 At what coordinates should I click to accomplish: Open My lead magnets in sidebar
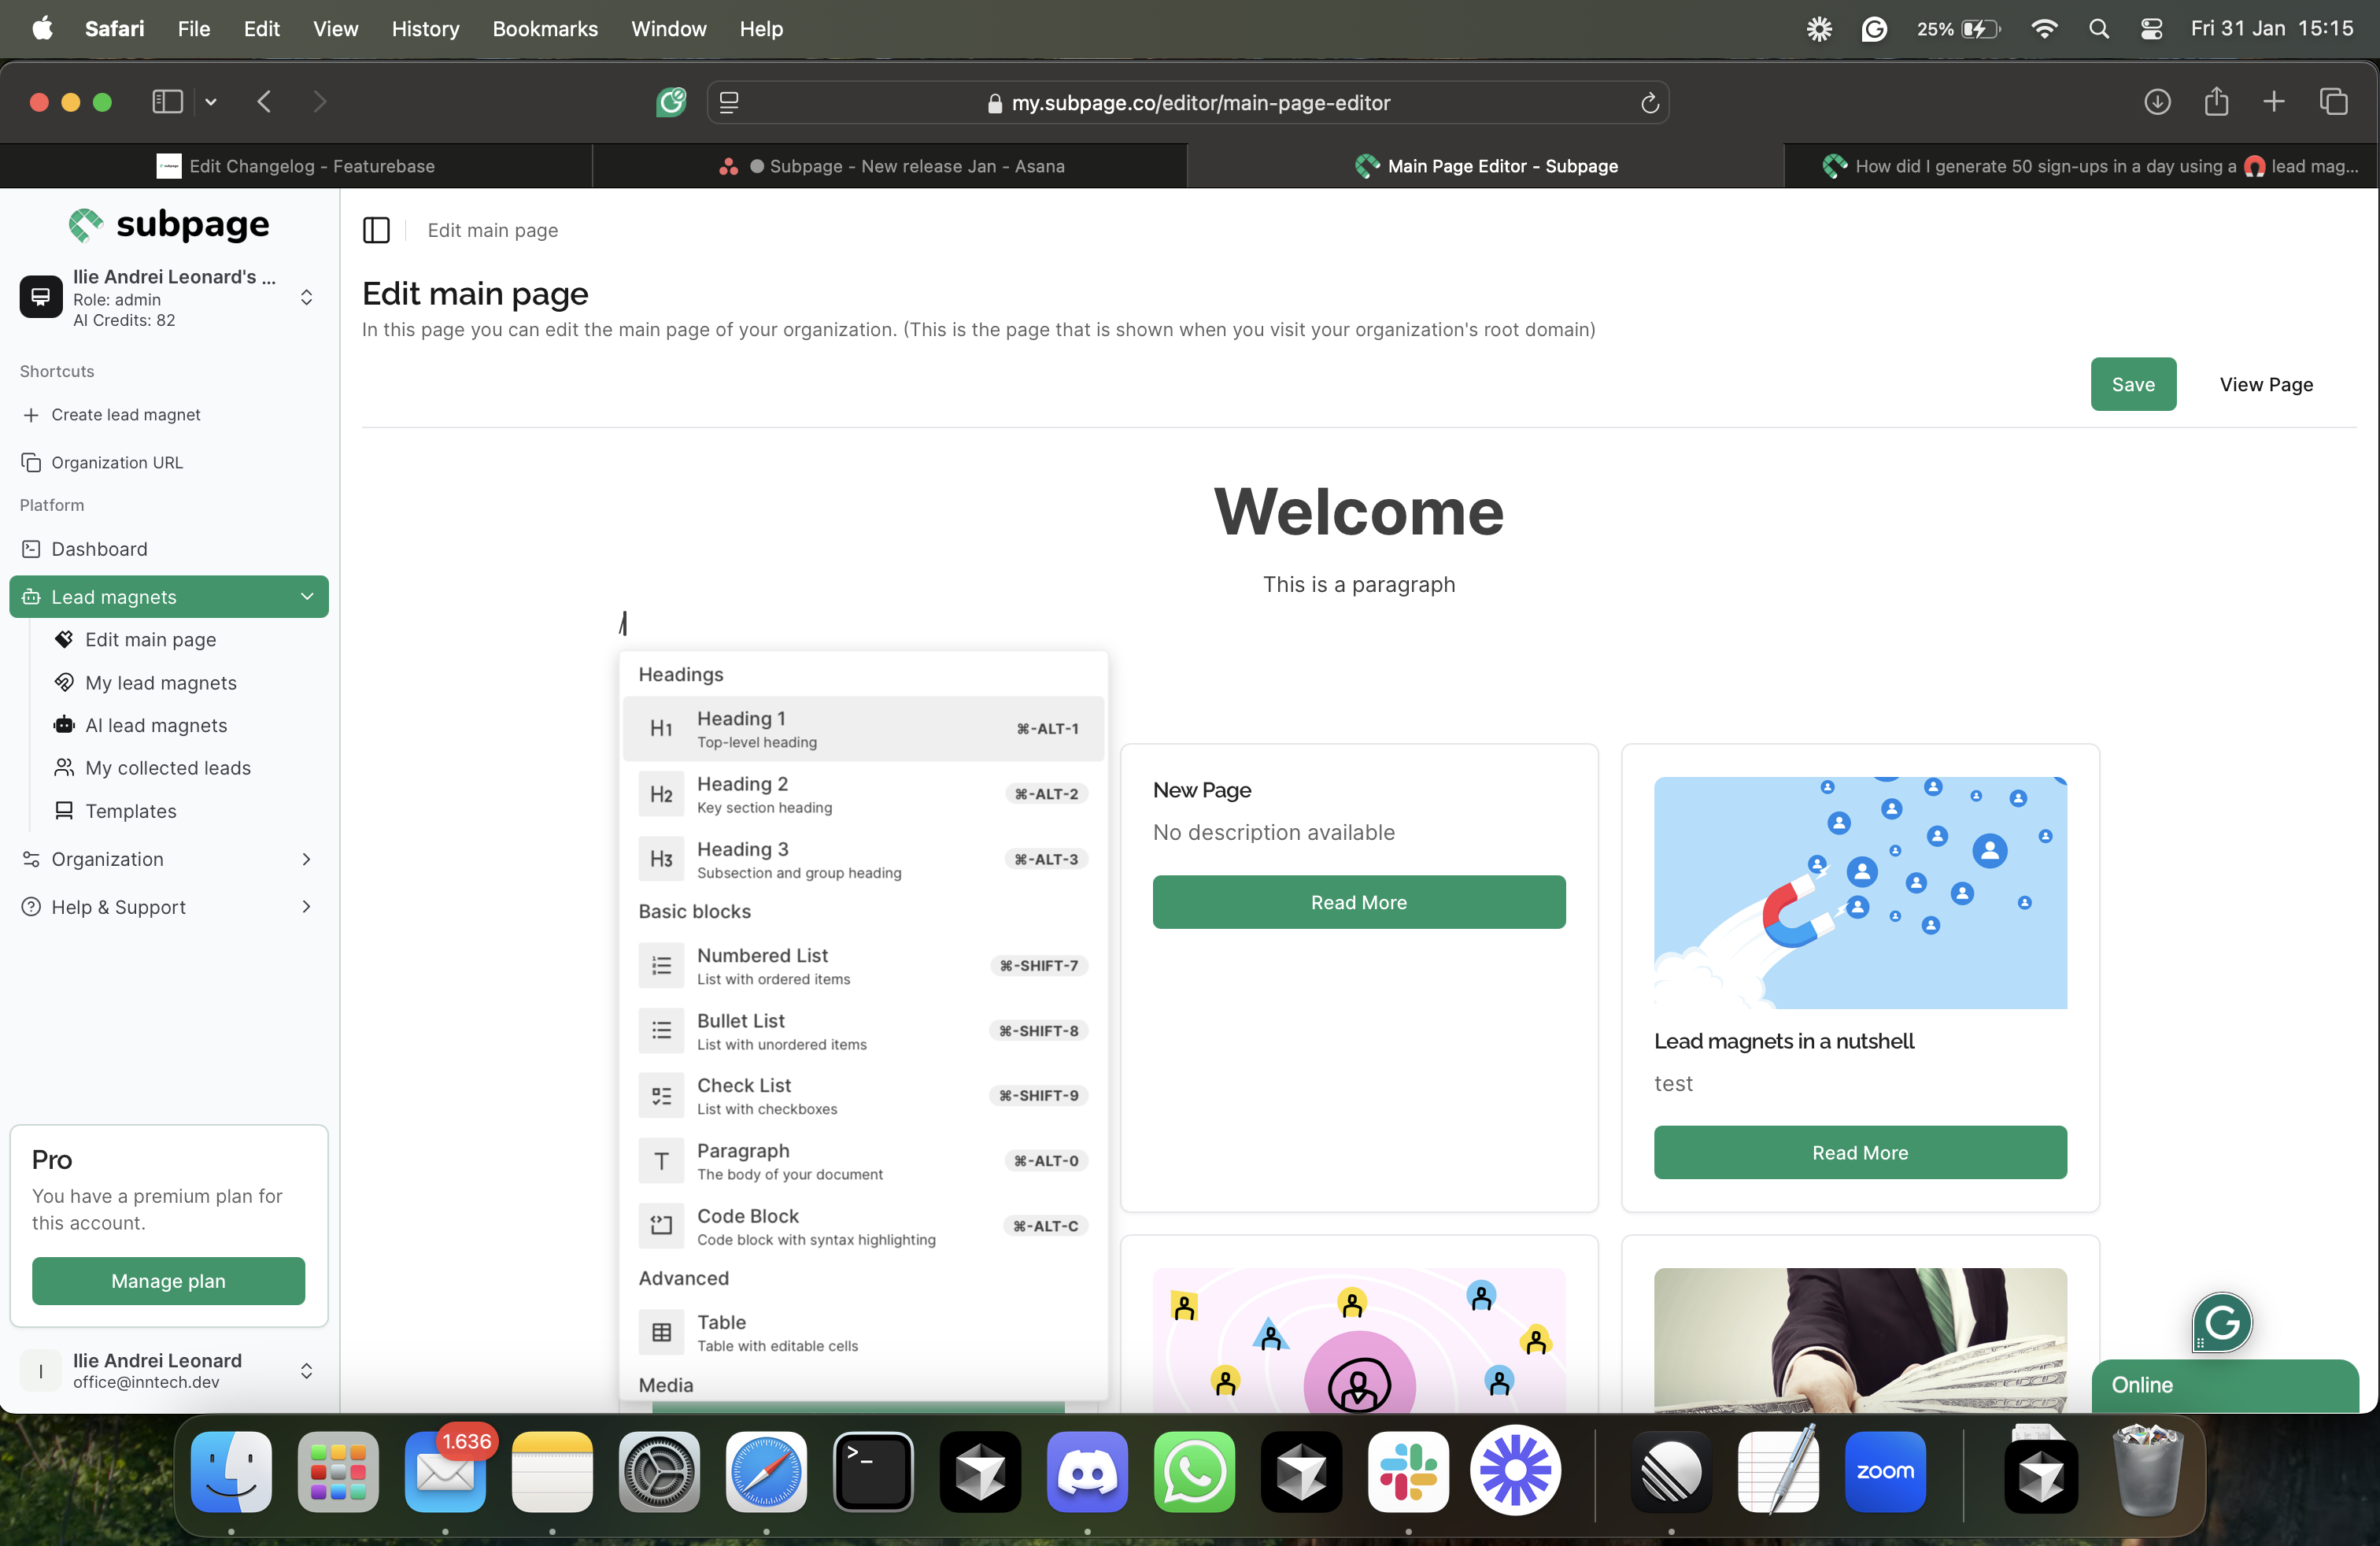161,683
